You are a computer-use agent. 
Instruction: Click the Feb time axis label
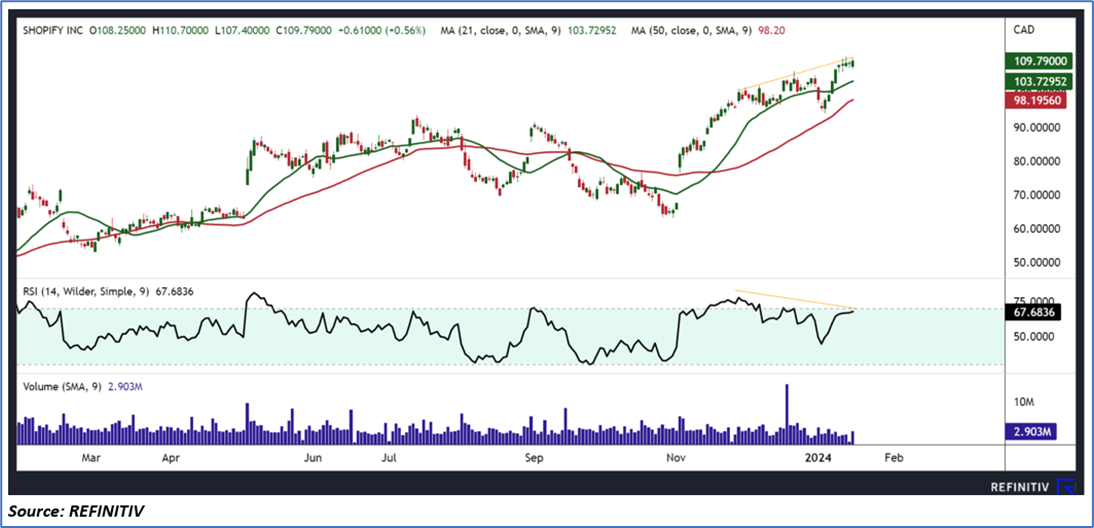pos(894,458)
